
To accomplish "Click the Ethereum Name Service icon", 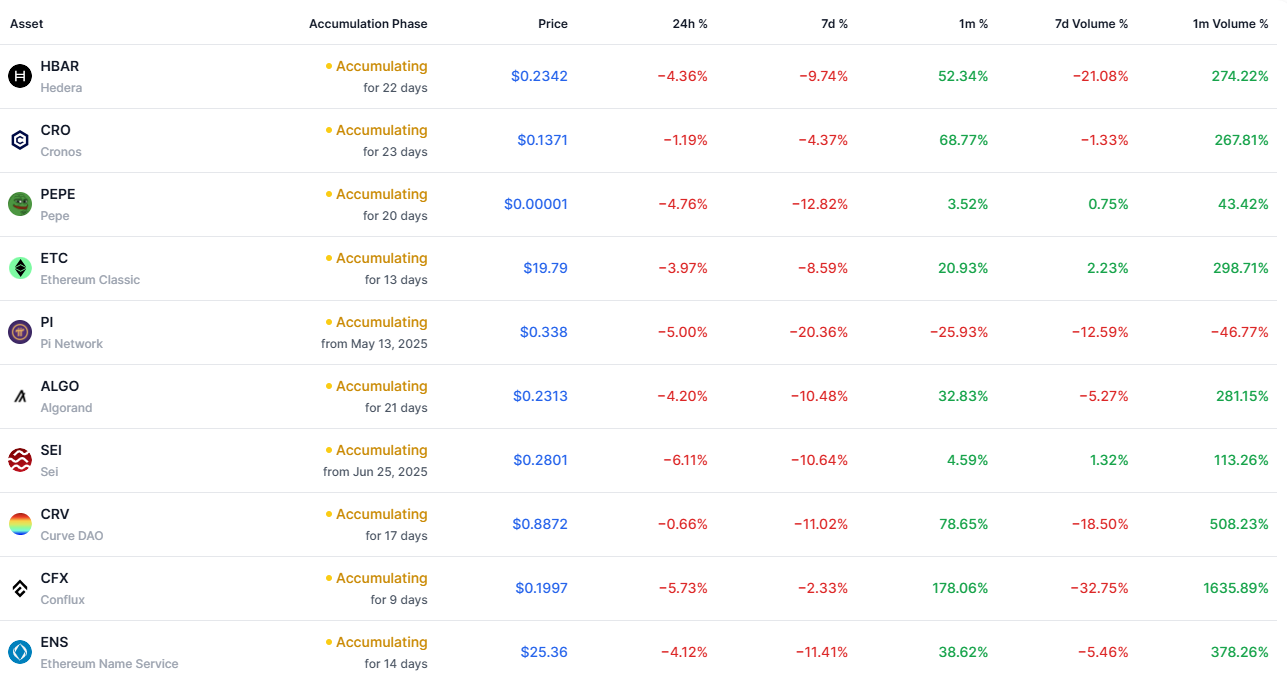I will click(x=20, y=652).
